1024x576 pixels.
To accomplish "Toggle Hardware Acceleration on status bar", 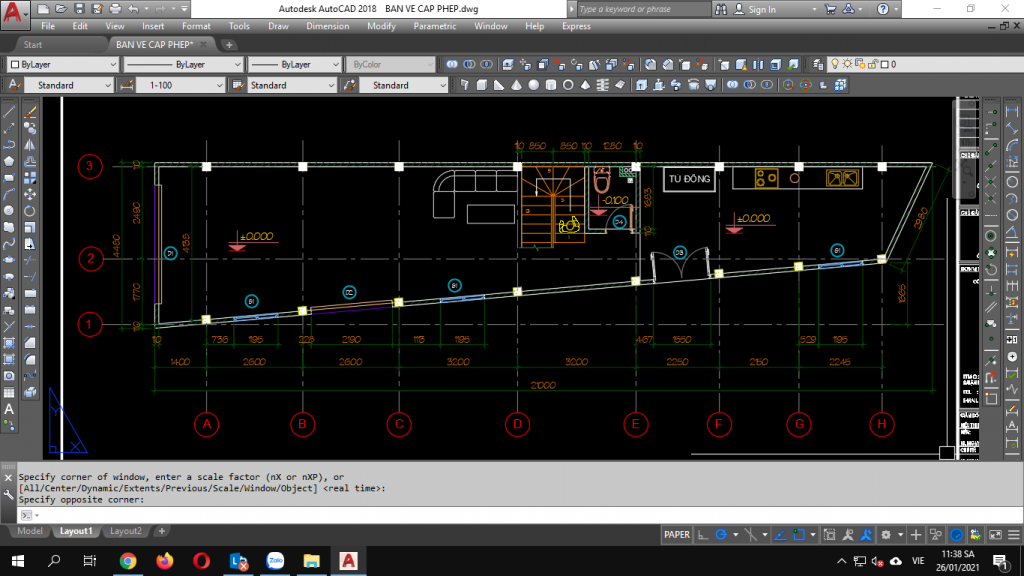I will [956, 535].
